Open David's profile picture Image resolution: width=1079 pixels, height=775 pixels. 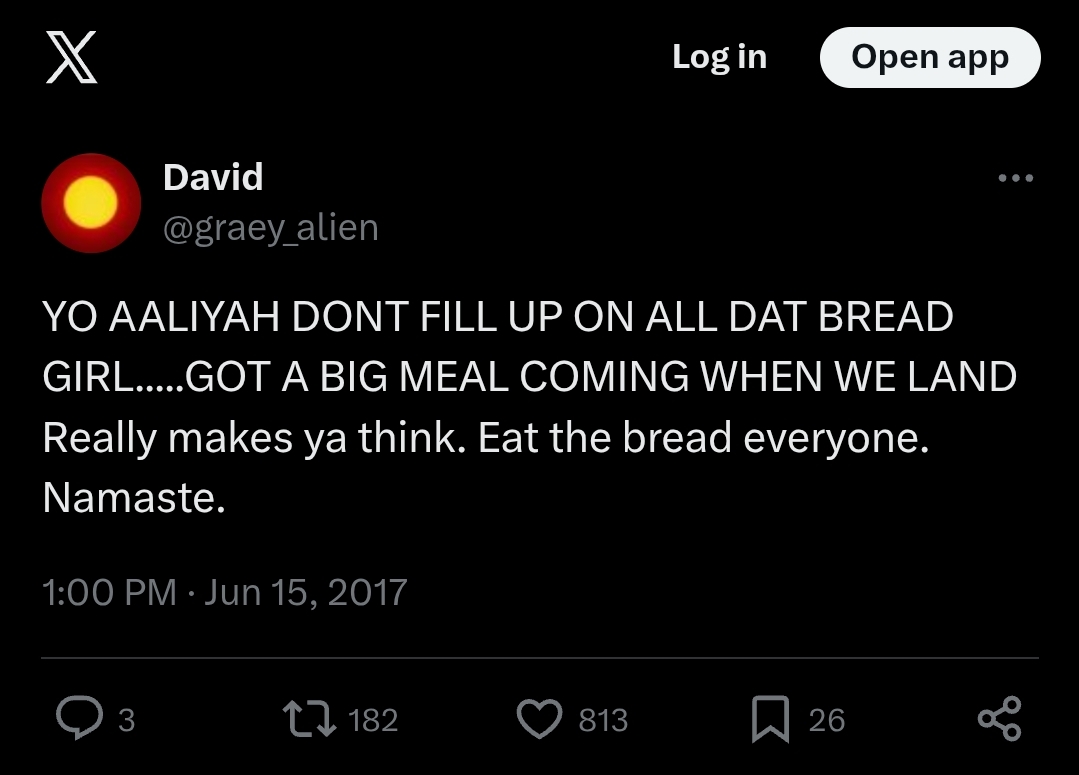pyautogui.click(x=91, y=203)
